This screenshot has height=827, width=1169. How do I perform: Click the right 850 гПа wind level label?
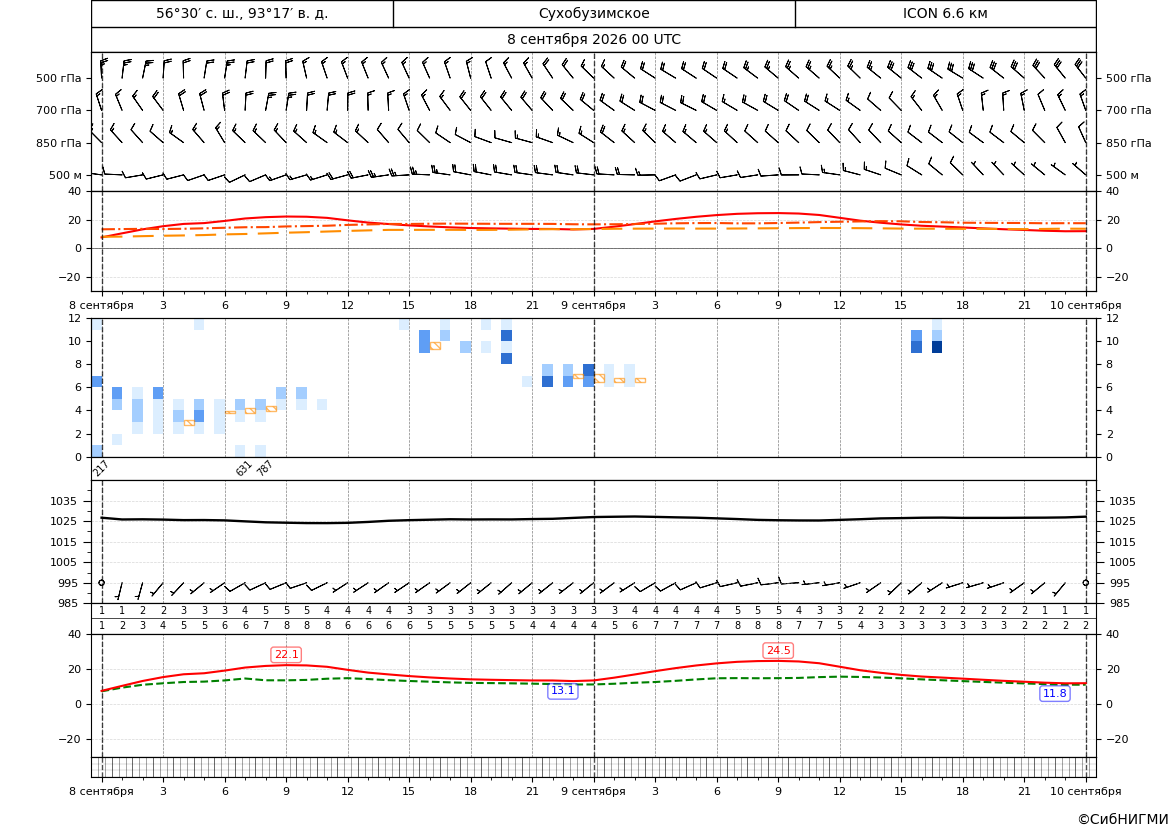[x=1128, y=143]
